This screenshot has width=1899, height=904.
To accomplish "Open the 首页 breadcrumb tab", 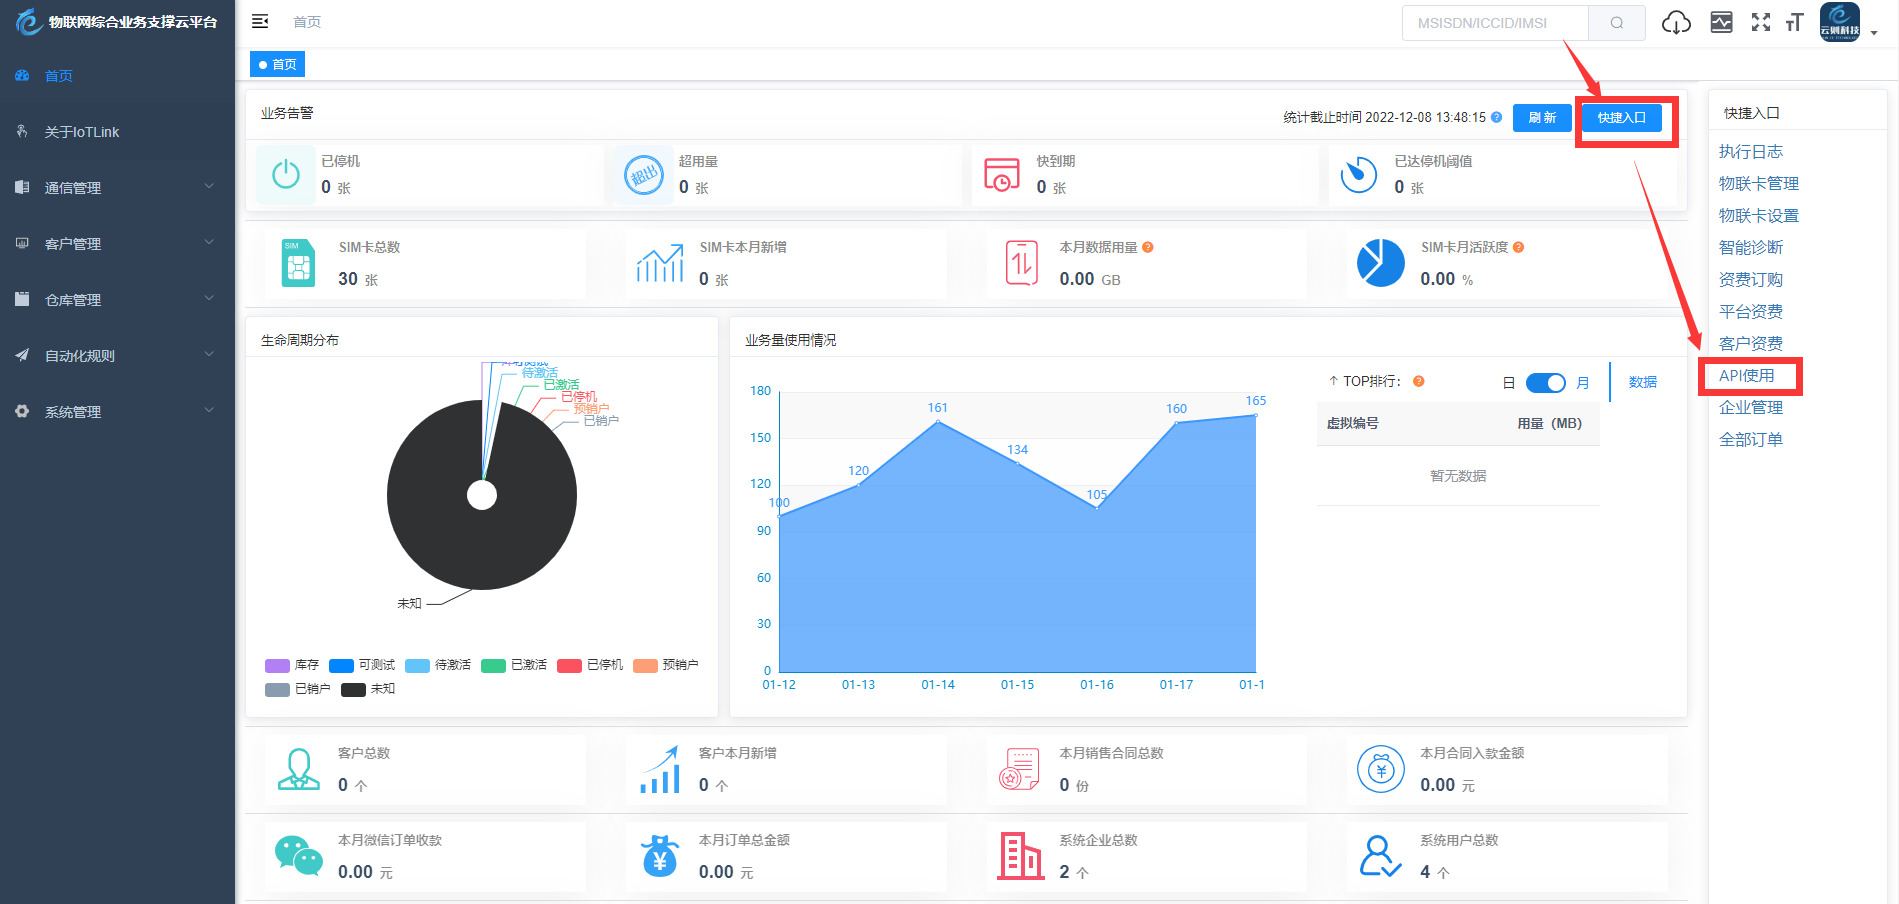I will point(277,63).
